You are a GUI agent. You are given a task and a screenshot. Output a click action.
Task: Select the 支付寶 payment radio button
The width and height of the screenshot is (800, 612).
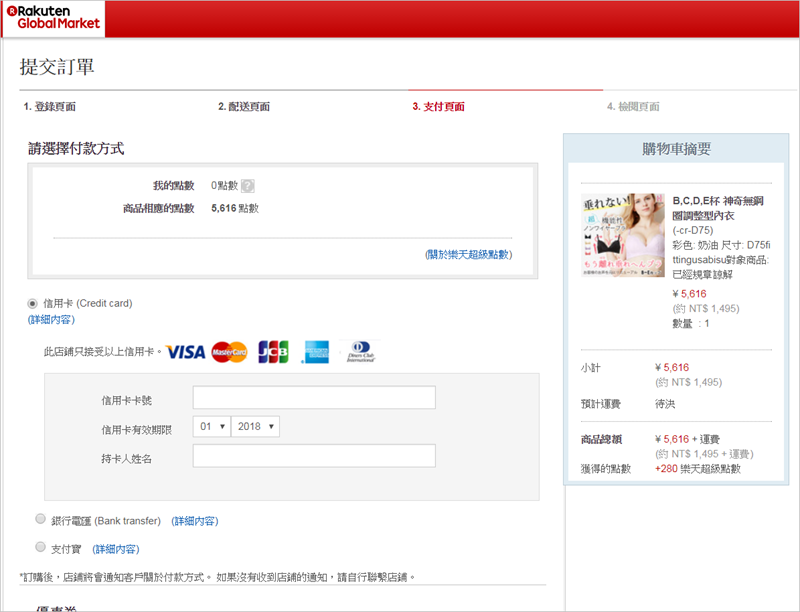pos(40,548)
